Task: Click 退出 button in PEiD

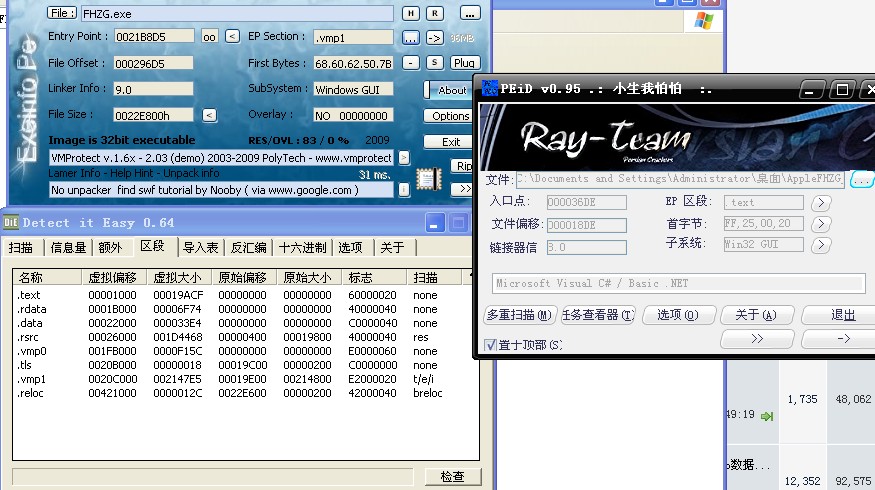Action: [x=840, y=315]
